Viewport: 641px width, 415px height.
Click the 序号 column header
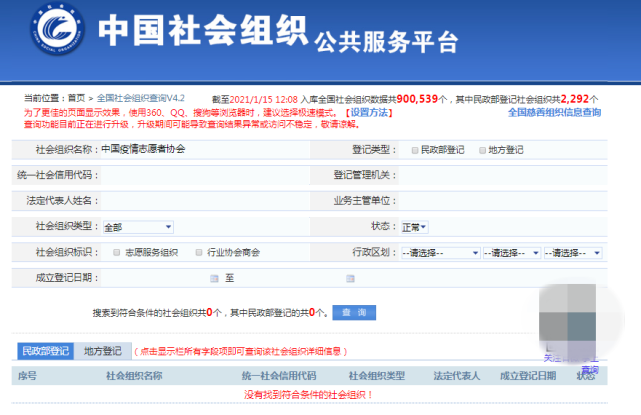click(27, 376)
